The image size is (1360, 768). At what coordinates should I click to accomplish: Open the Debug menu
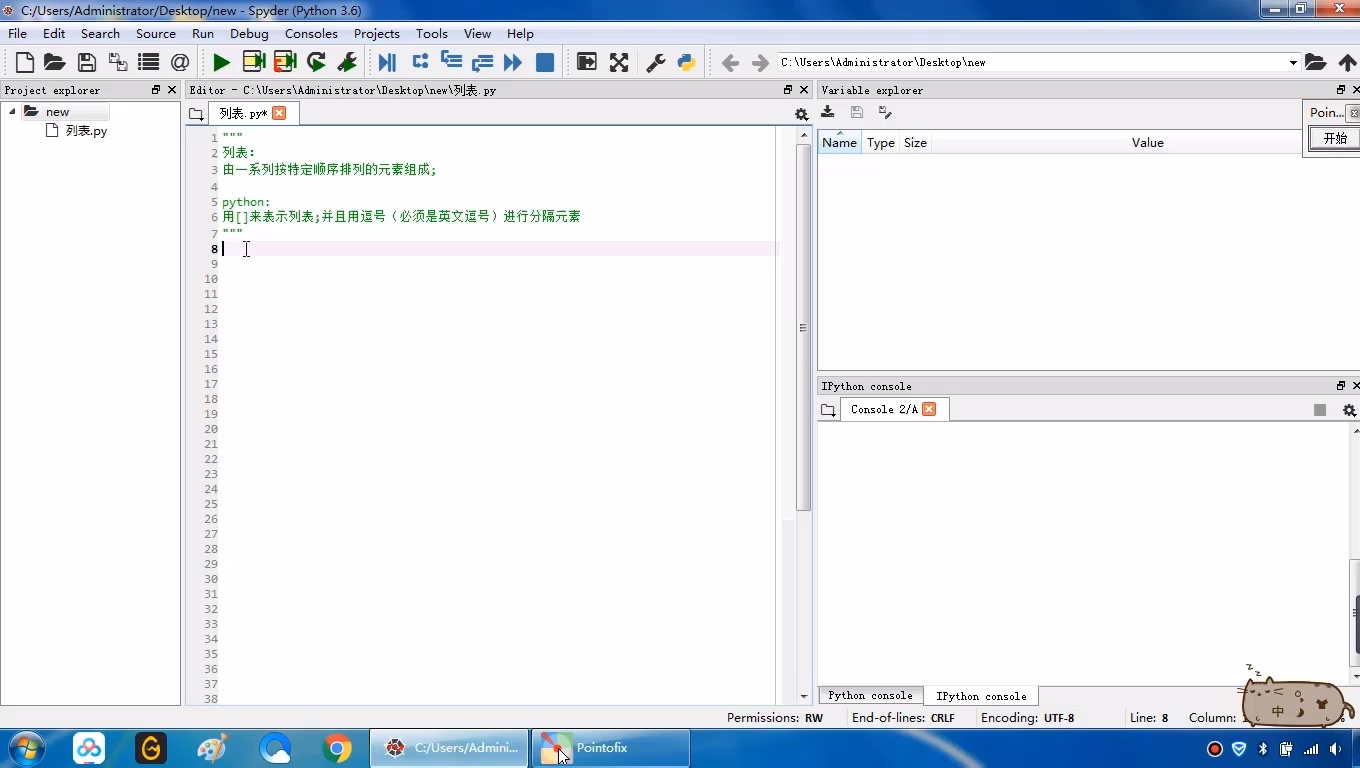click(249, 33)
